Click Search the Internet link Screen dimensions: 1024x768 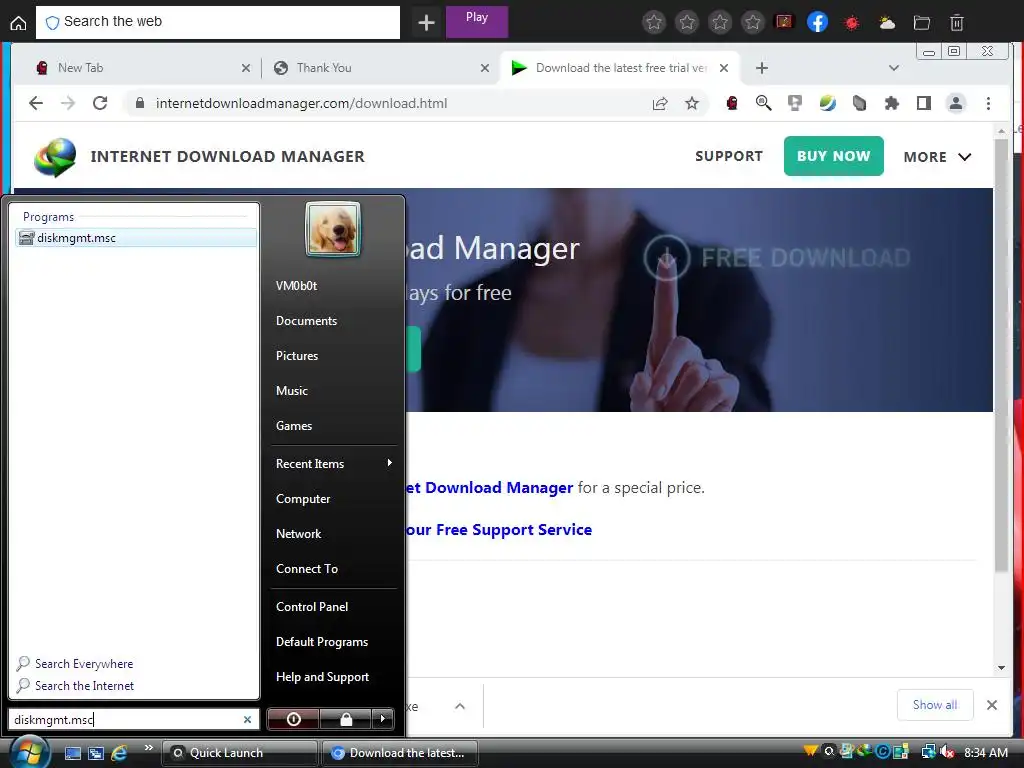point(84,686)
